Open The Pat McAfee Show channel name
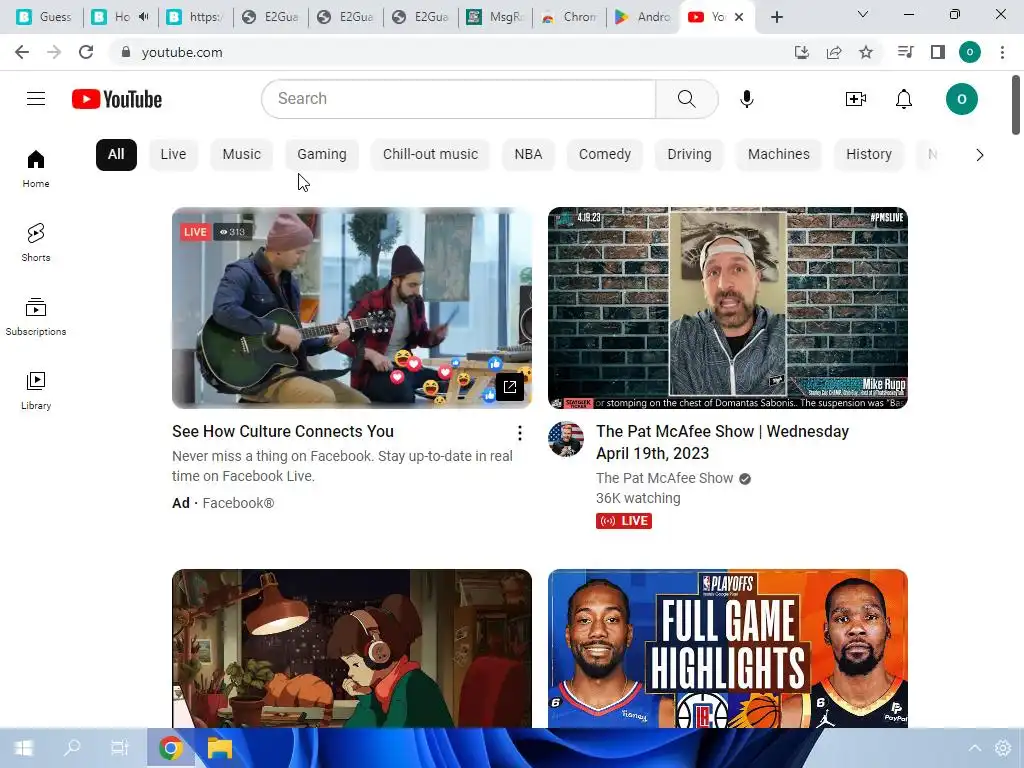Image resolution: width=1024 pixels, height=768 pixels. (x=664, y=478)
